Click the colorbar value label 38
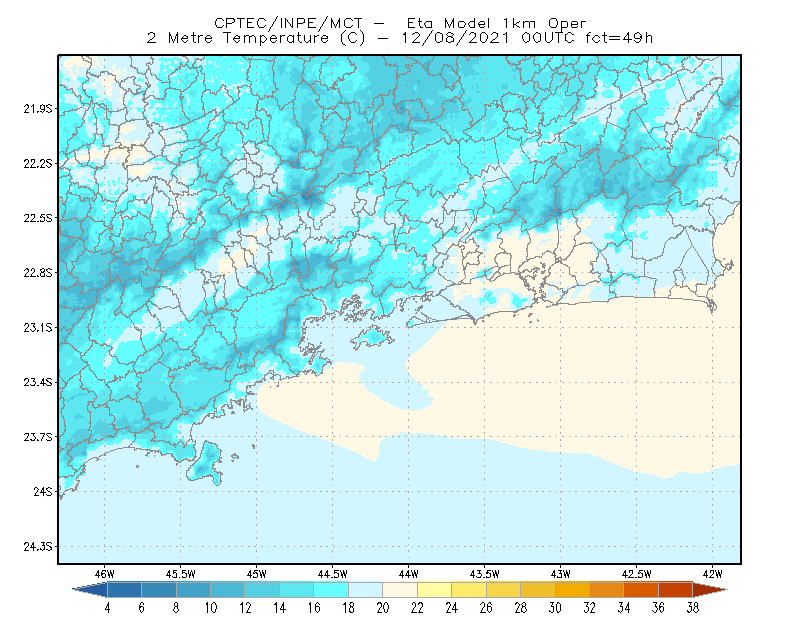This screenshot has width=800, height=618. 692,608
